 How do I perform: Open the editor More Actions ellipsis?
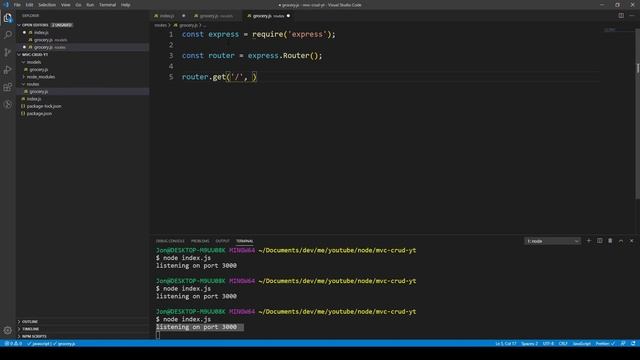pyautogui.click(x=632, y=16)
